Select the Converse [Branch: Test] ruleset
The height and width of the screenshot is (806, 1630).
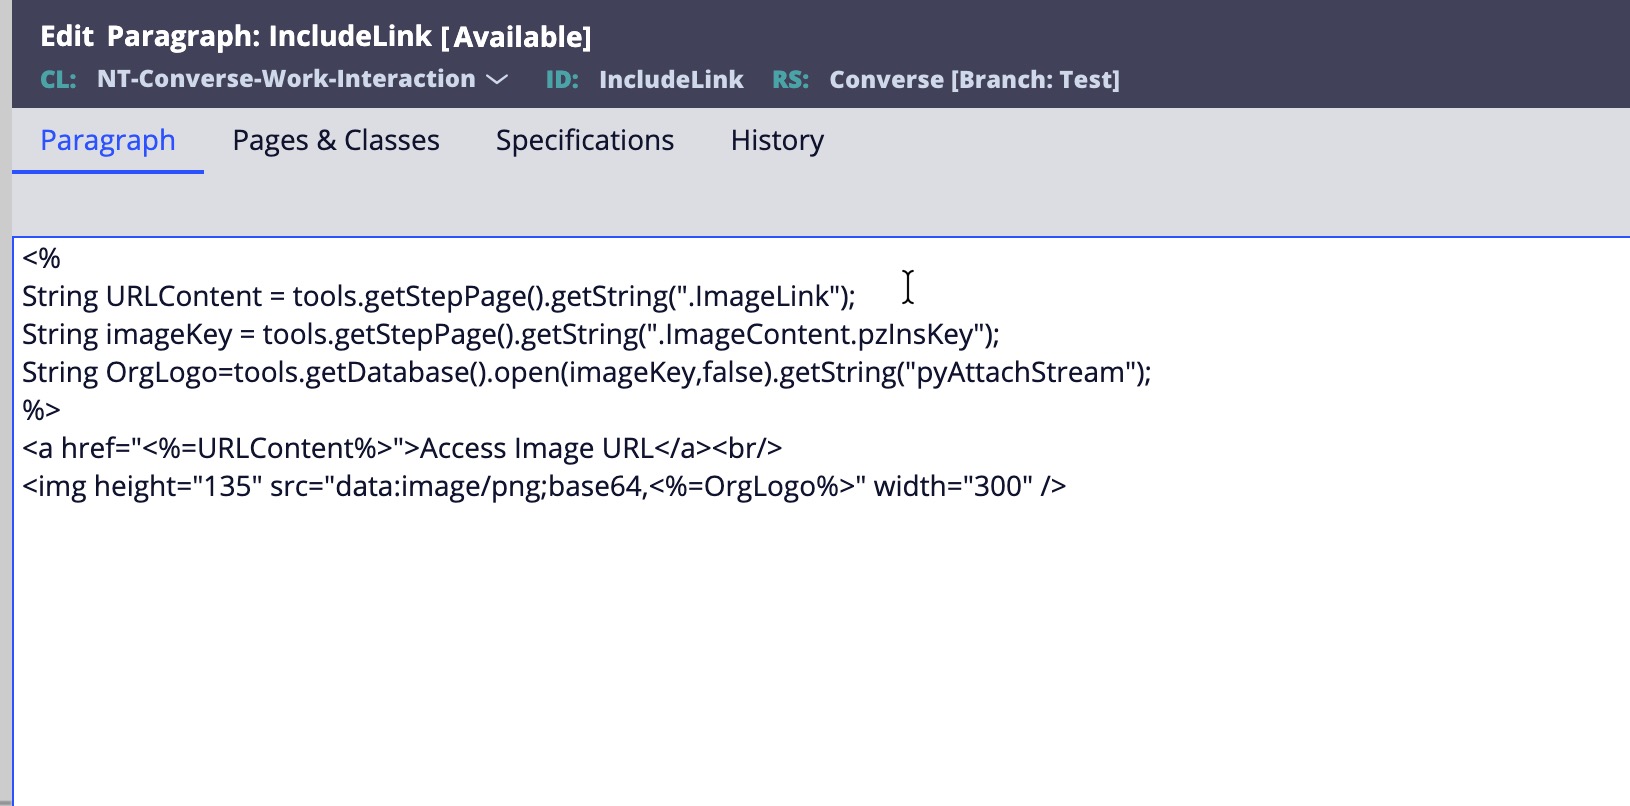click(974, 80)
